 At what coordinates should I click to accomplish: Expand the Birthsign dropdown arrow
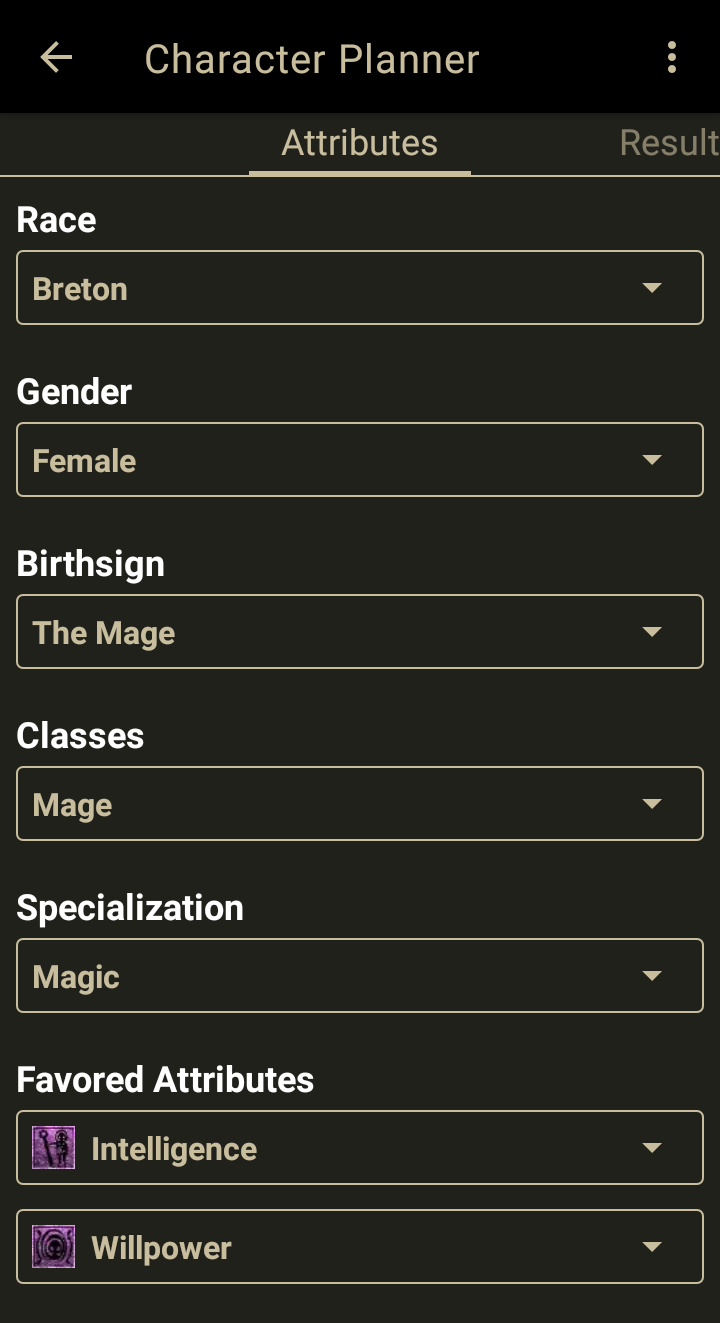[x=652, y=632]
